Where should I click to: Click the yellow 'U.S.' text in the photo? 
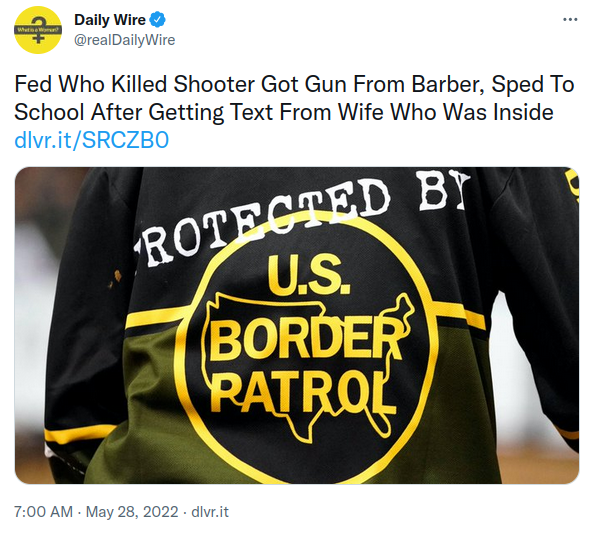click(309, 275)
